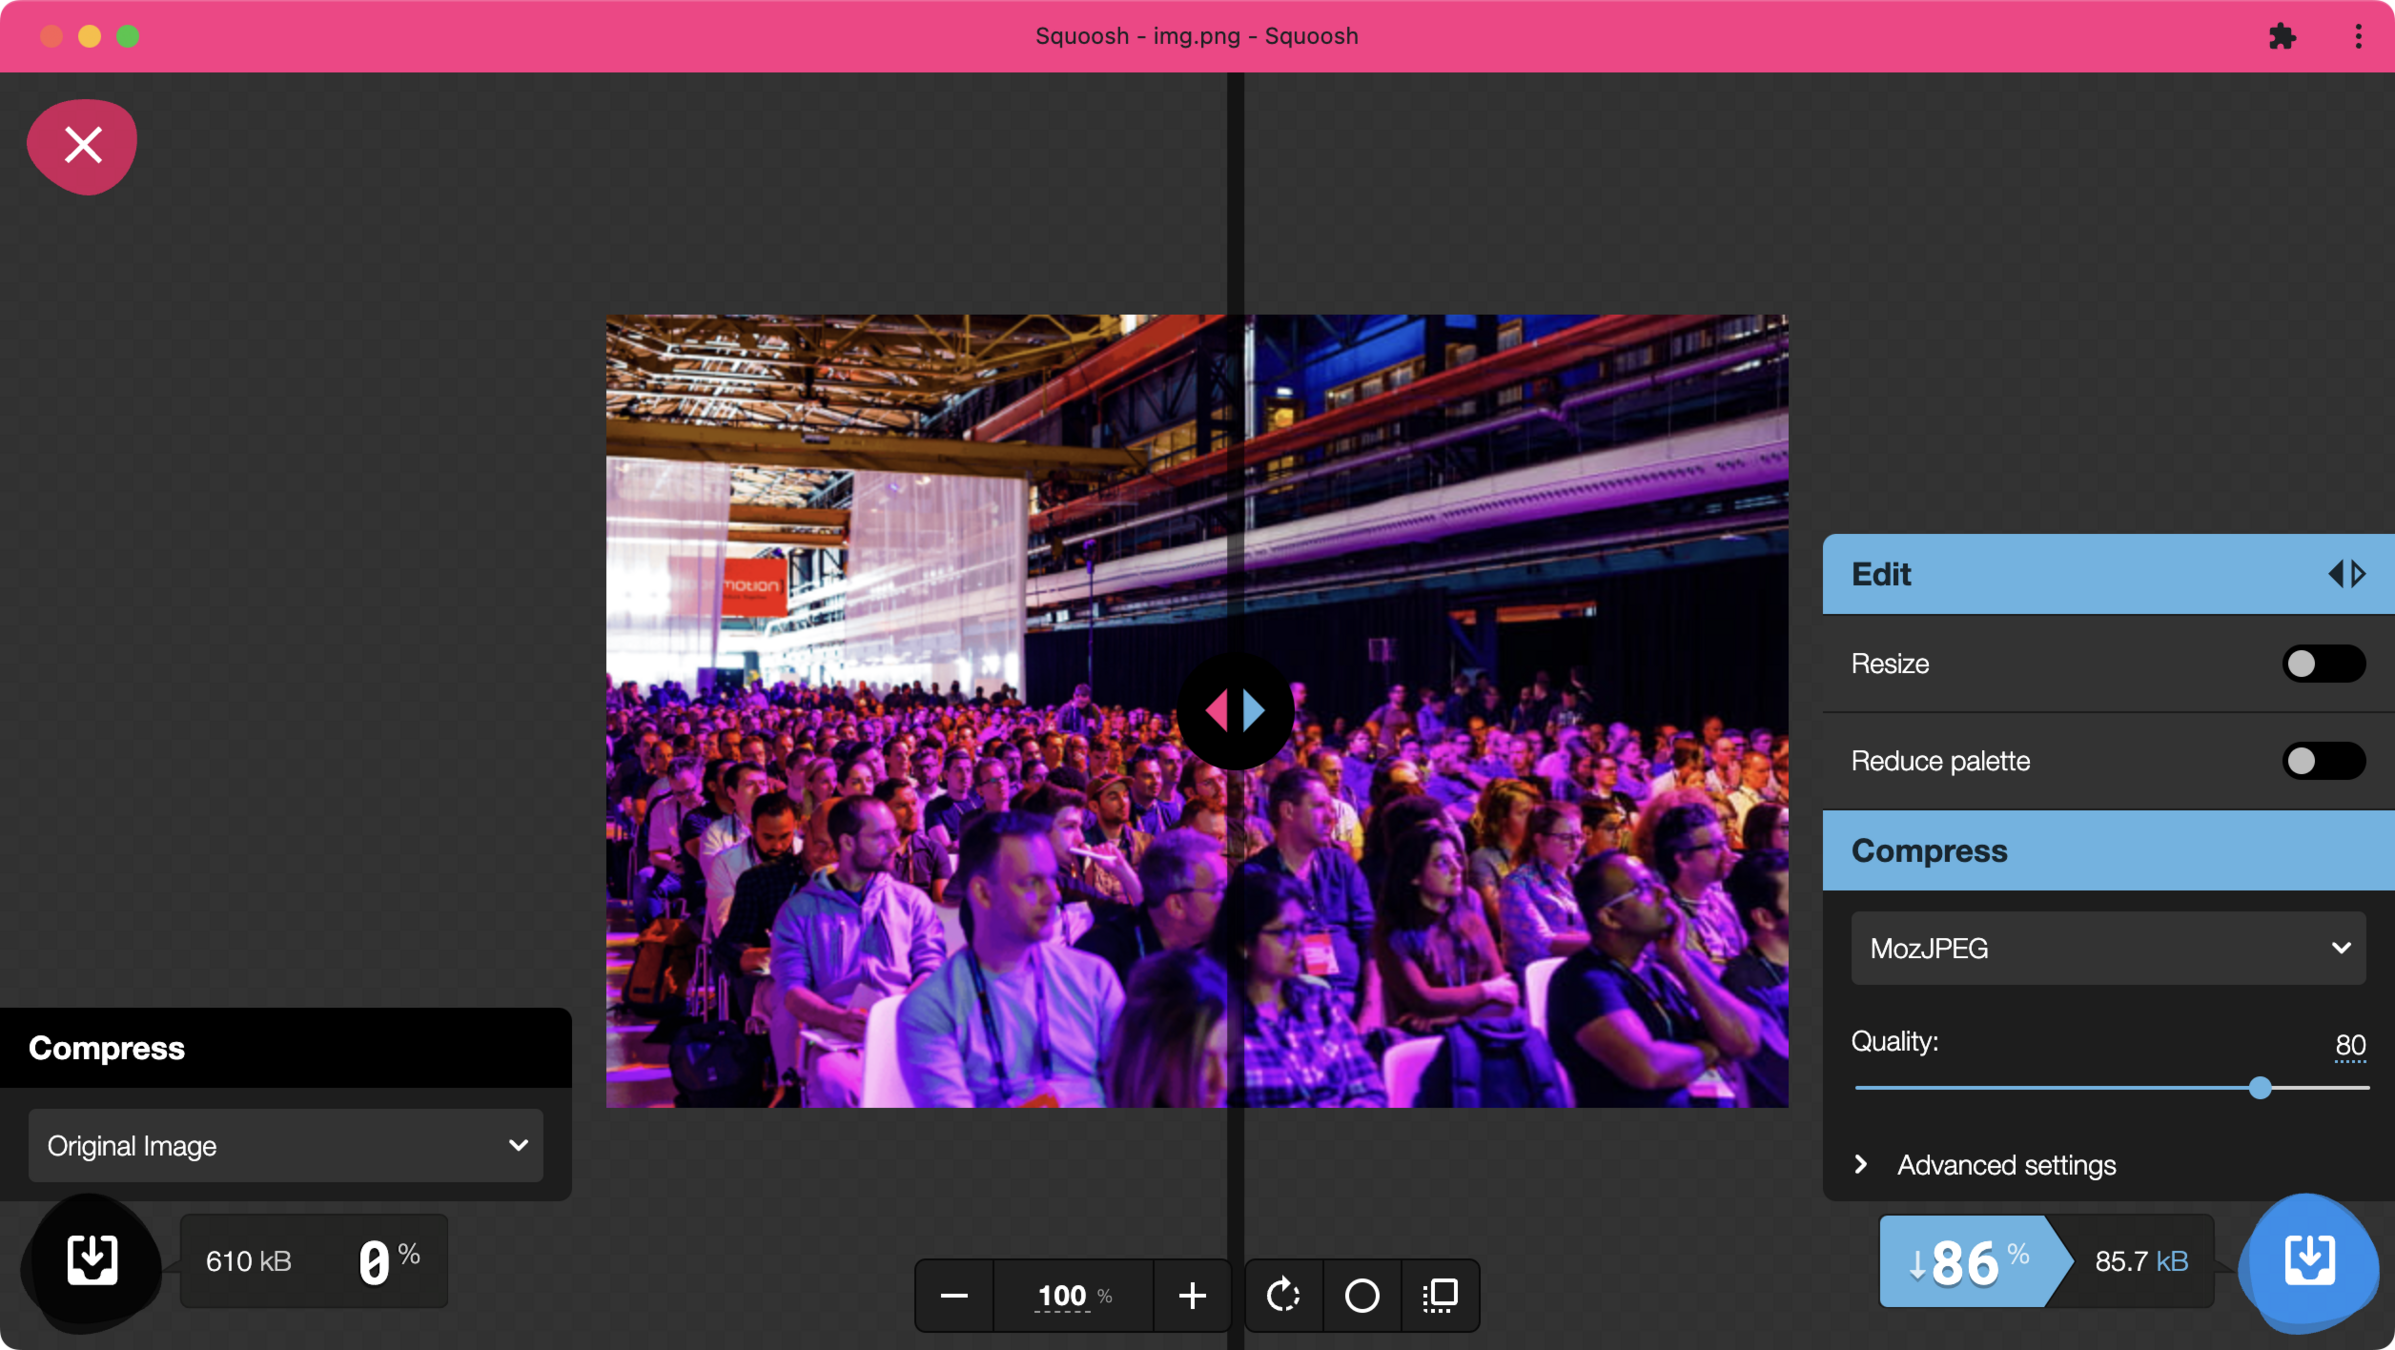Viewport: 2395px width, 1350px height.
Task: Enable the Reduce palette toggle
Action: pos(2322,761)
